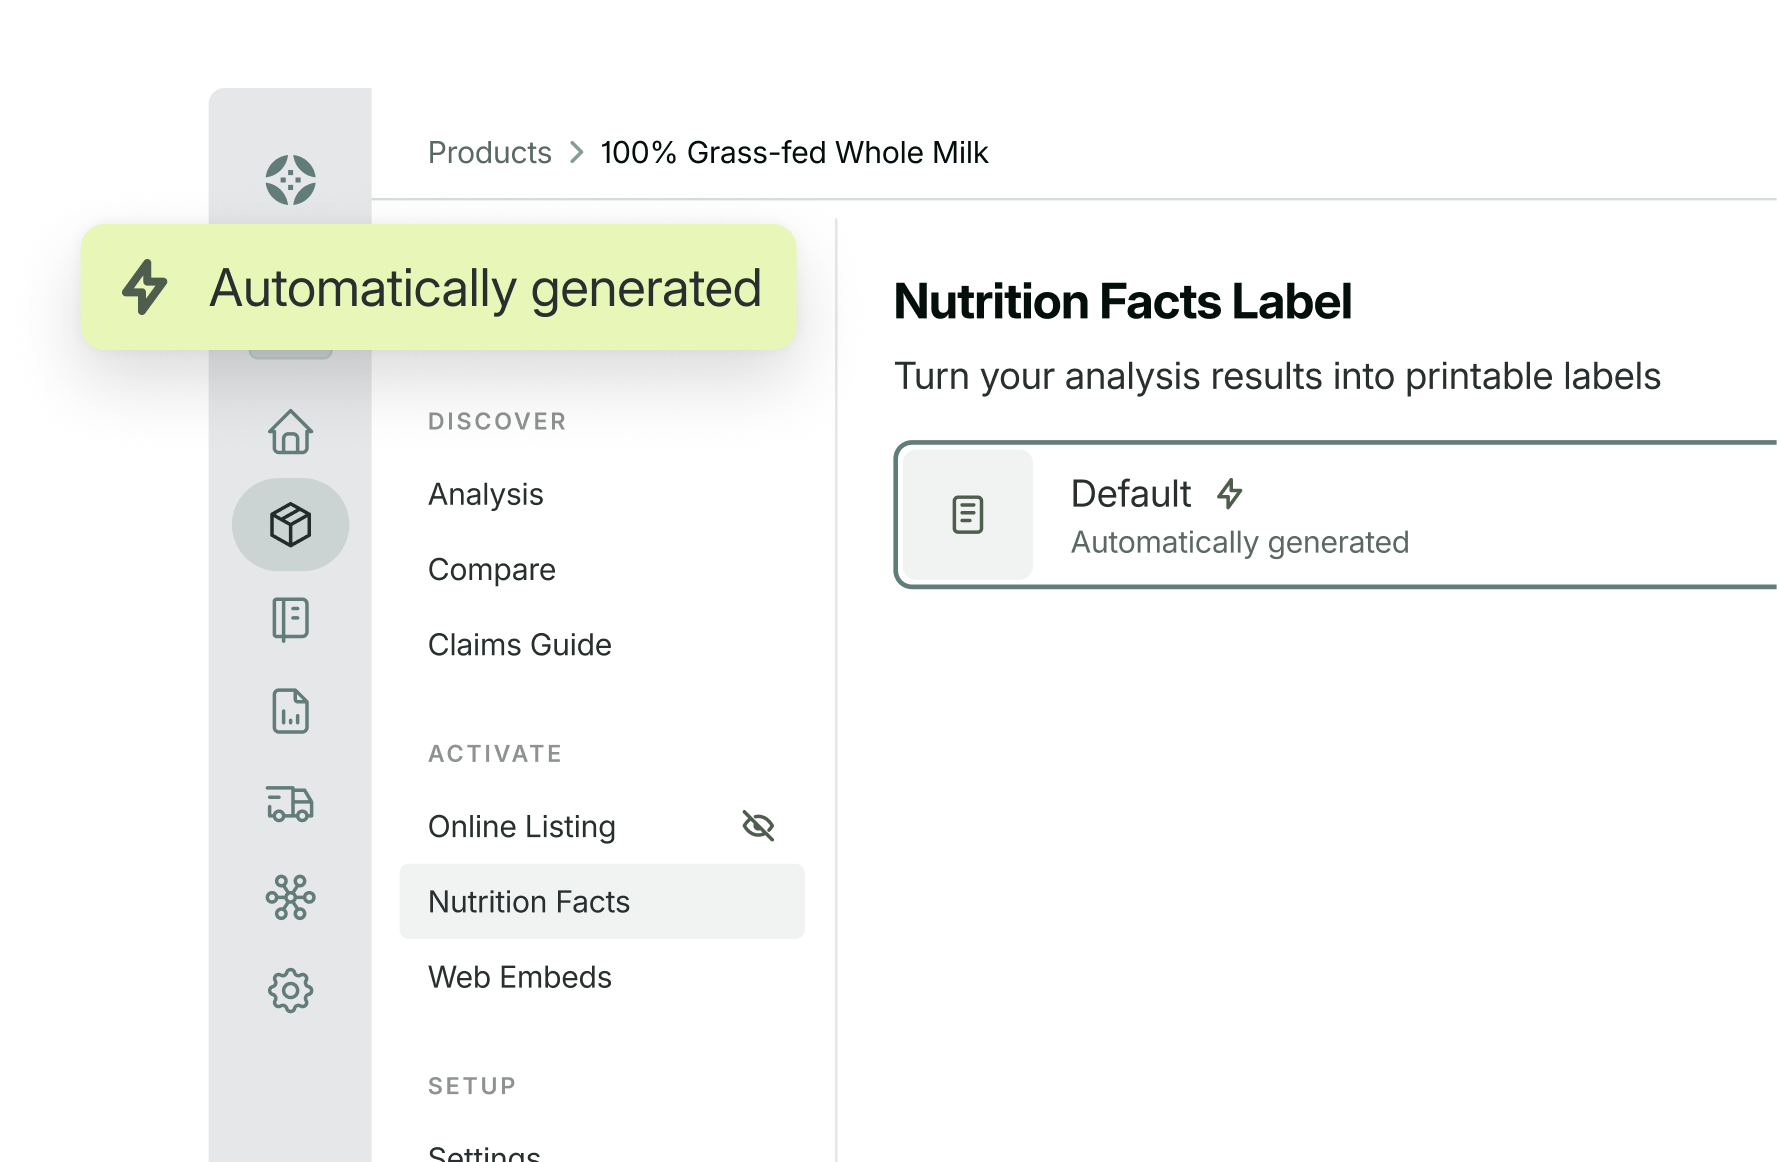This screenshot has height=1162, width=1777.
Task: Open Claims Guide page
Action: point(519,645)
